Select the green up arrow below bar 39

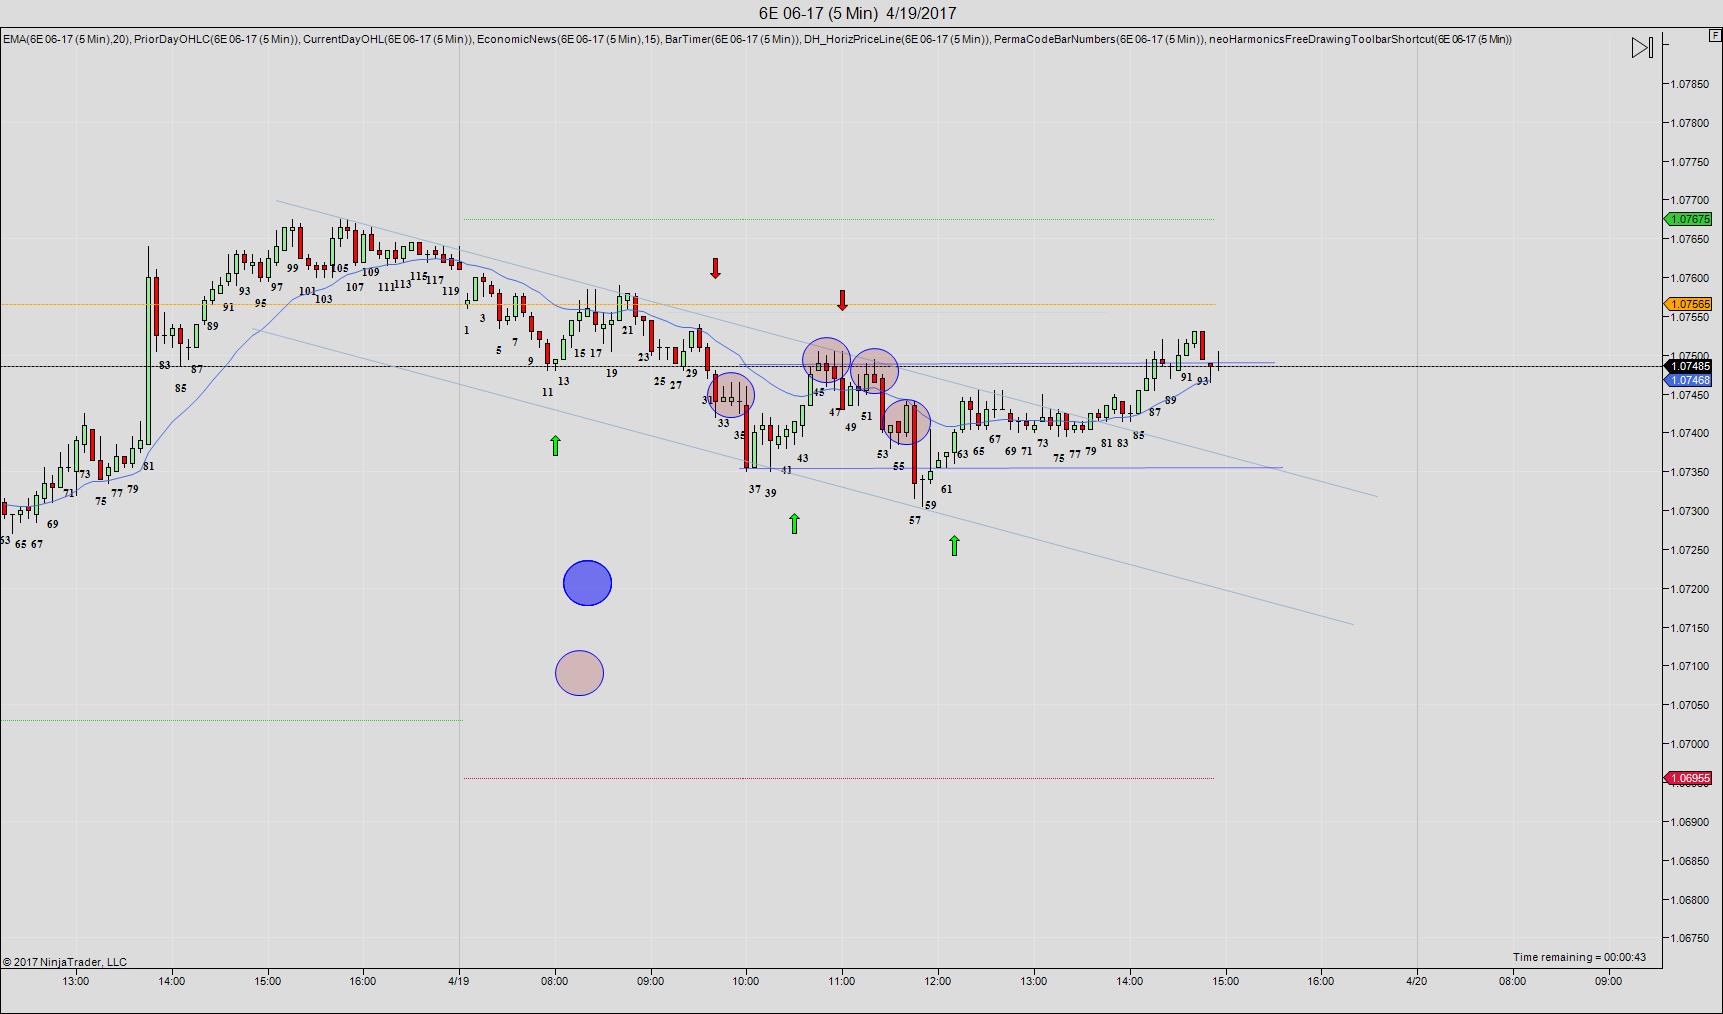tap(794, 523)
